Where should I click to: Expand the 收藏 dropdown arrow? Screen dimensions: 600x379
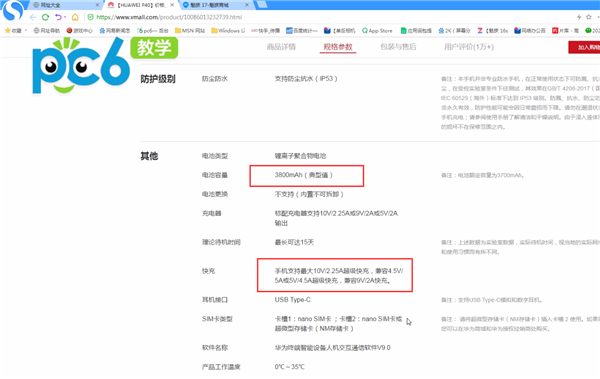(26, 31)
